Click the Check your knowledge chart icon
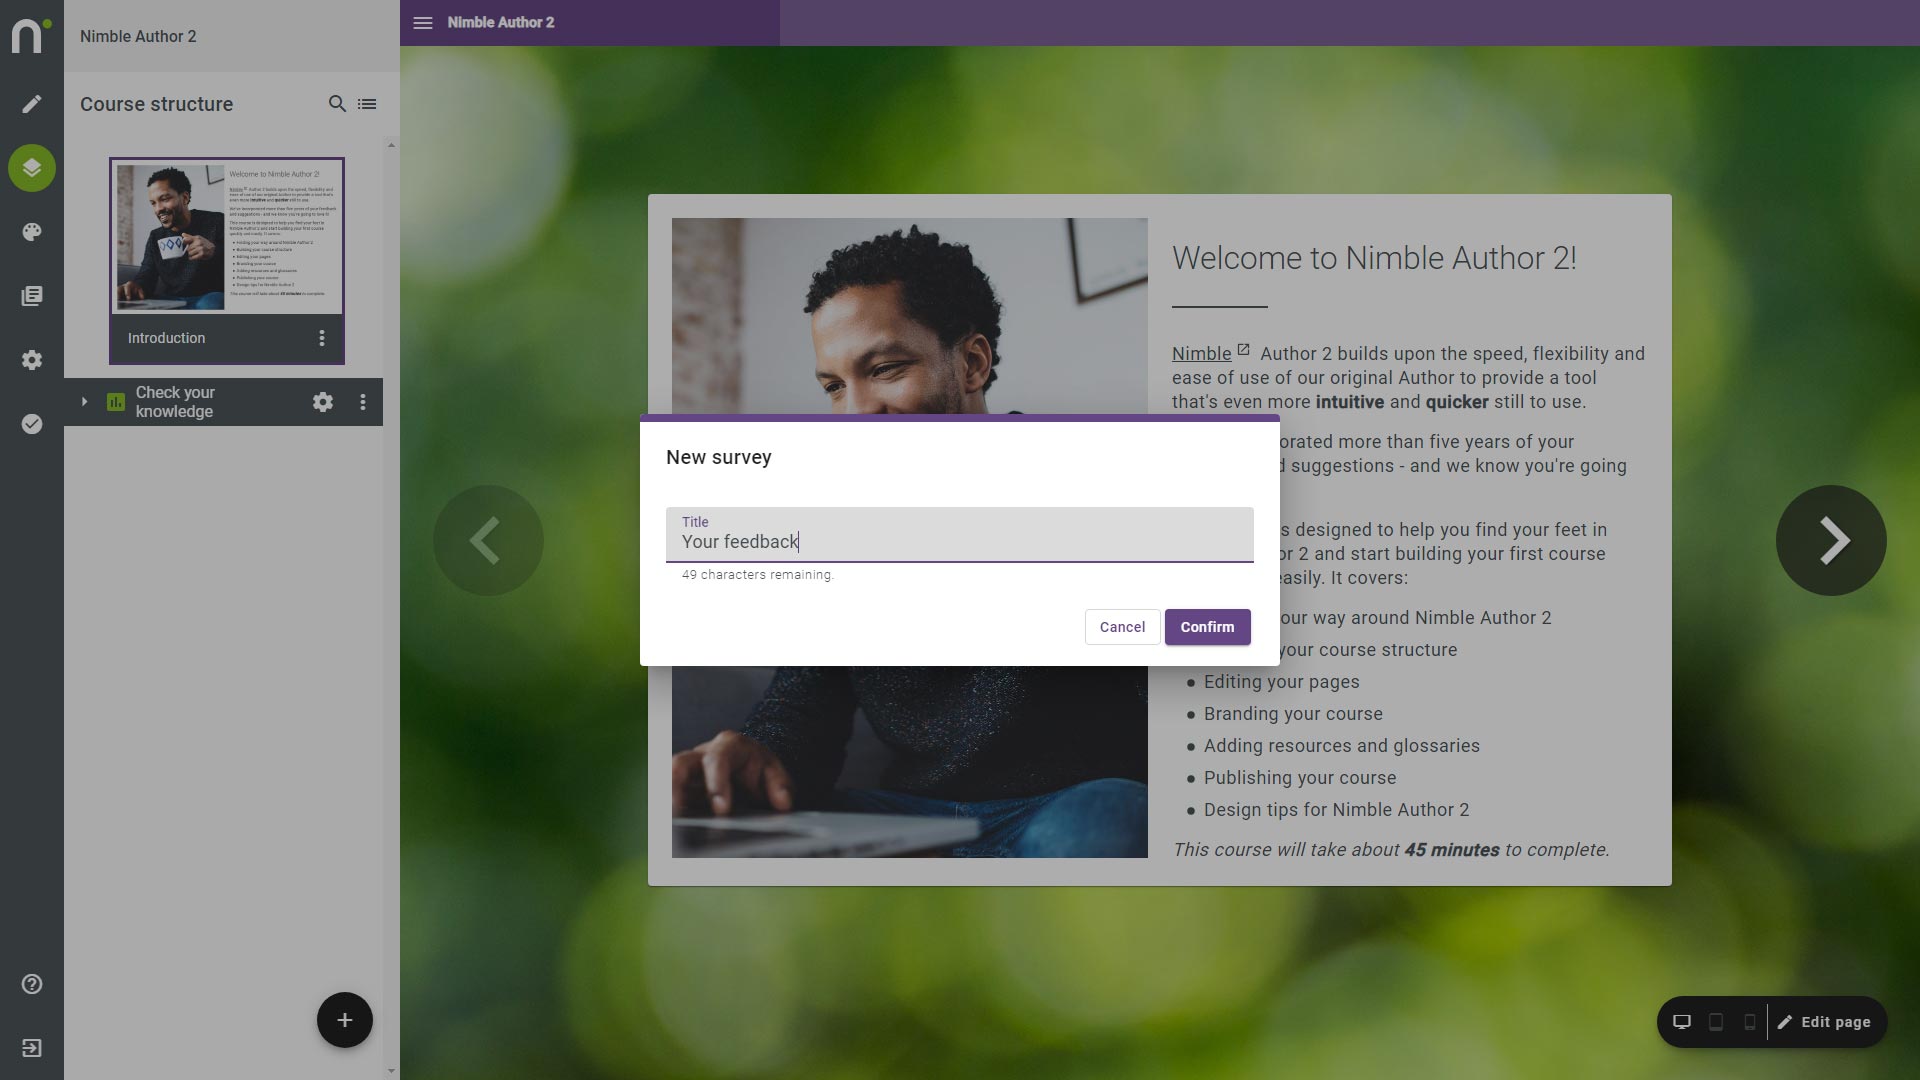1920x1080 pixels. (x=116, y=402)
